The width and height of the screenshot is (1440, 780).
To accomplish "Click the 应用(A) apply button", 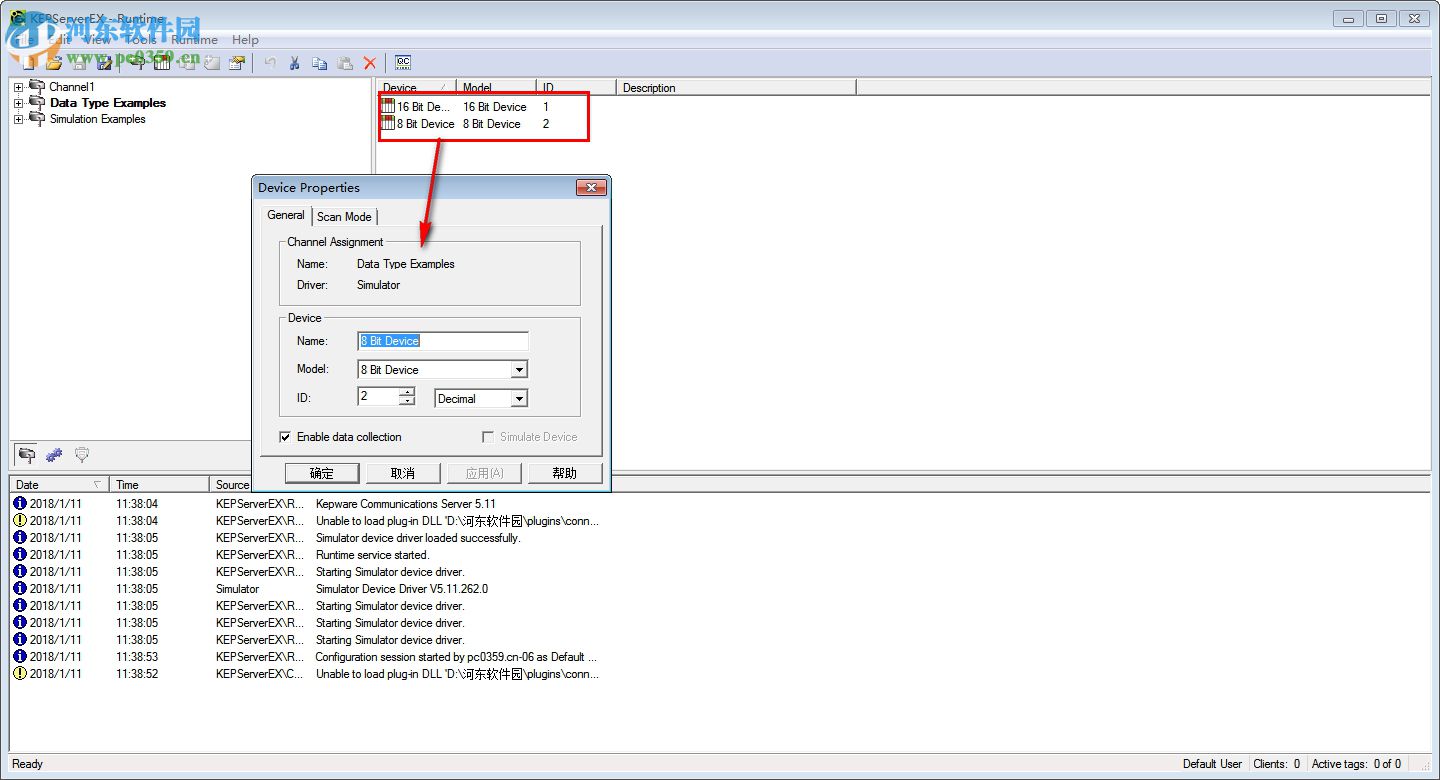I will [484, 473].
